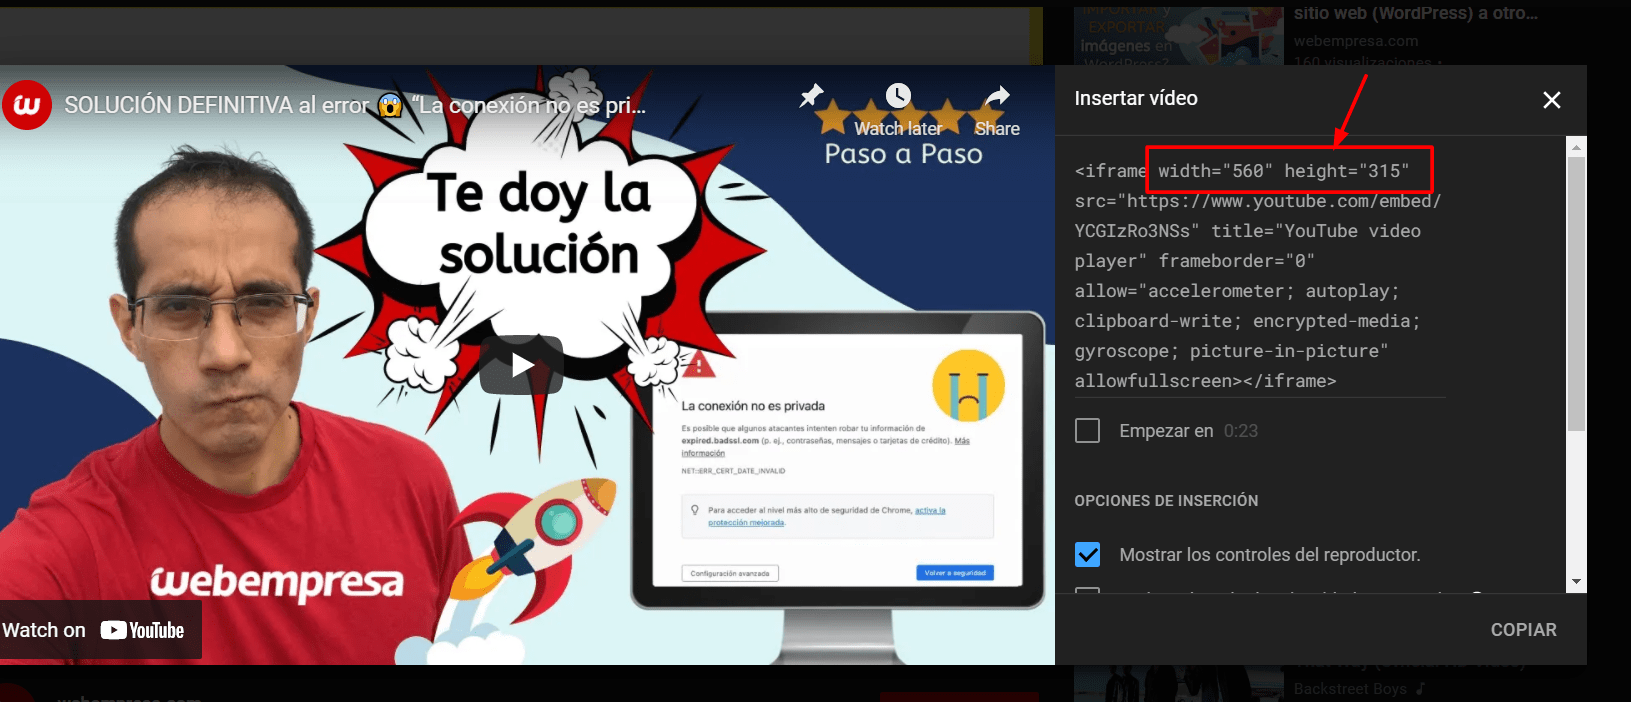The width and height of the screenshot is (1631, 702).
Task: Click inside the iframe embed code
Action: point(1258,276)
